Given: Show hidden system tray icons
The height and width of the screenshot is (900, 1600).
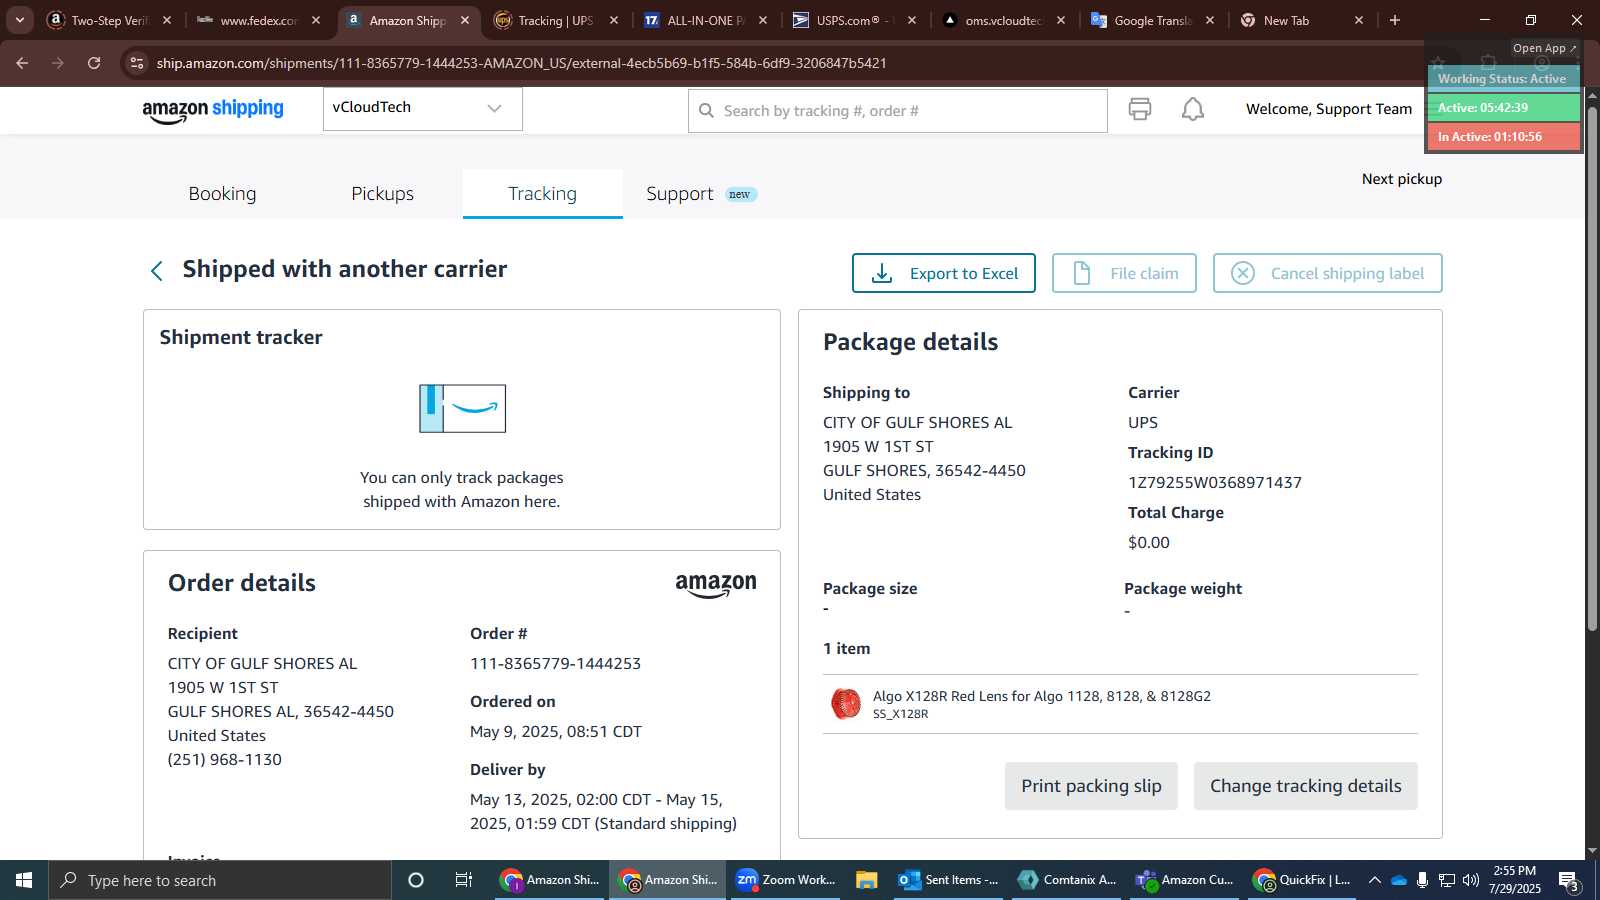Looking at the screenshot, I should pyautogui.click(x=1375, y=880).
